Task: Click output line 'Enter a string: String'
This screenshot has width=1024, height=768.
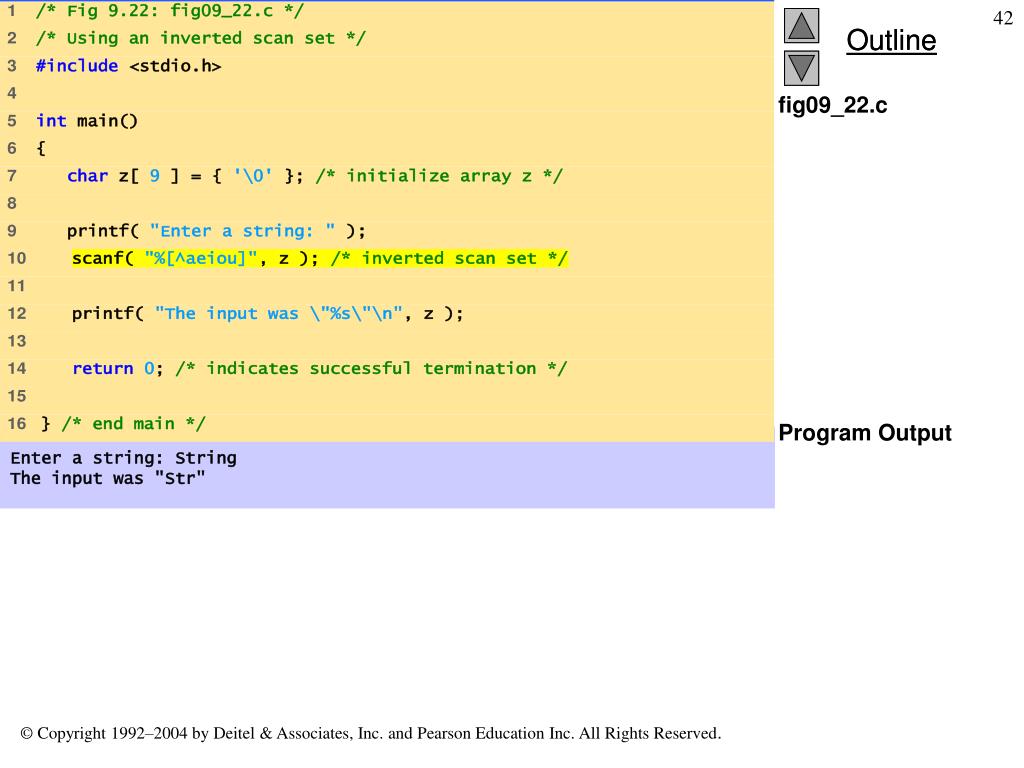Action: tap(123, 458)
